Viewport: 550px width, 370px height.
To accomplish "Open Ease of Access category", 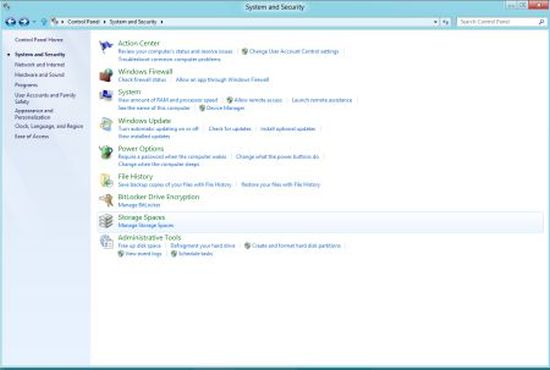I will [x=32, y=136].
